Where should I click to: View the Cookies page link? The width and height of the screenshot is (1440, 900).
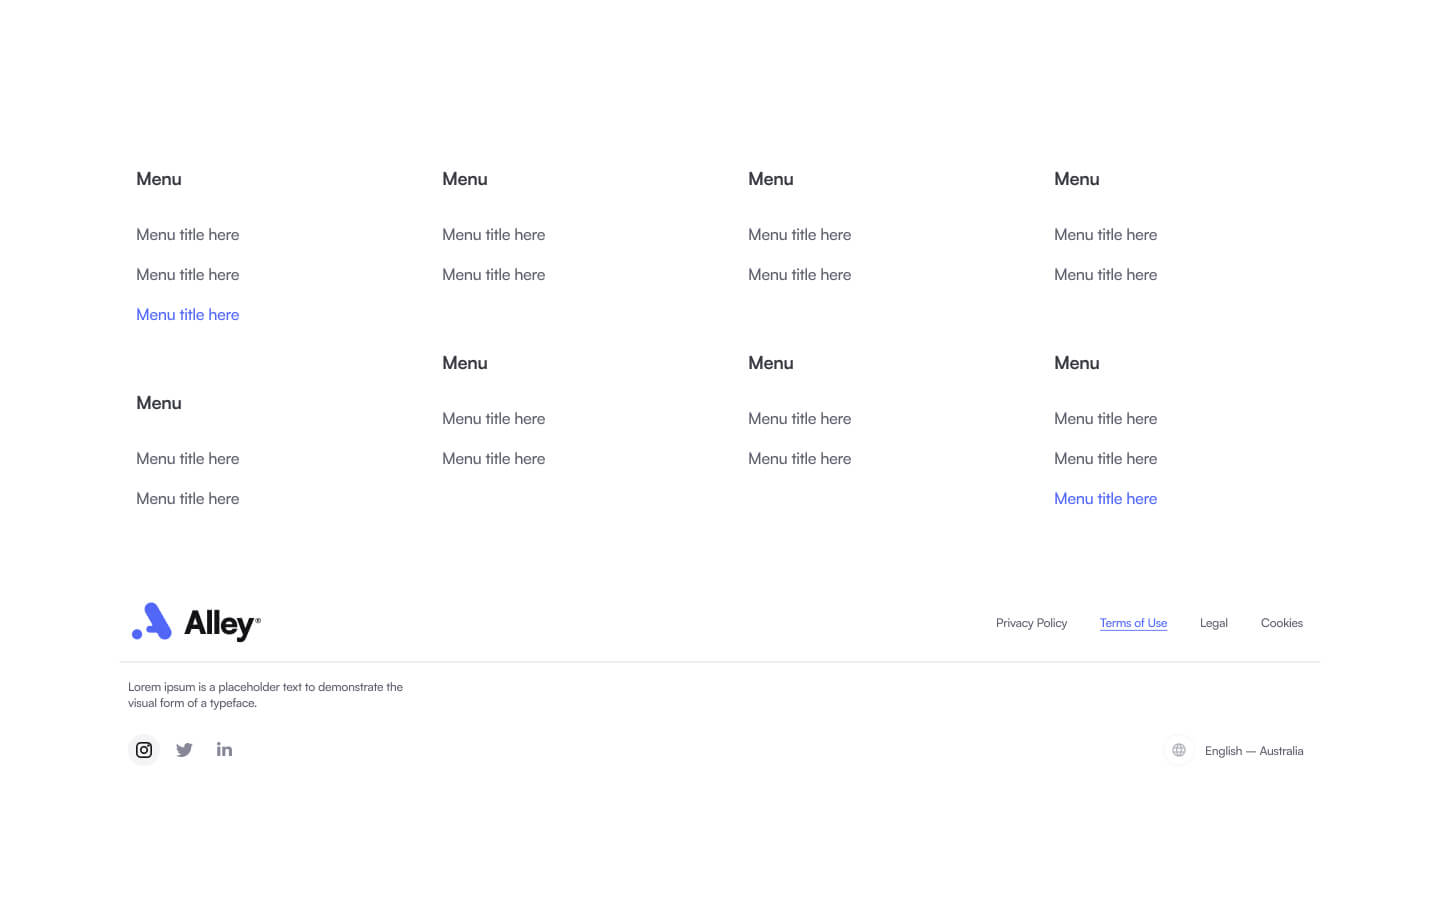coord(1281,623)
